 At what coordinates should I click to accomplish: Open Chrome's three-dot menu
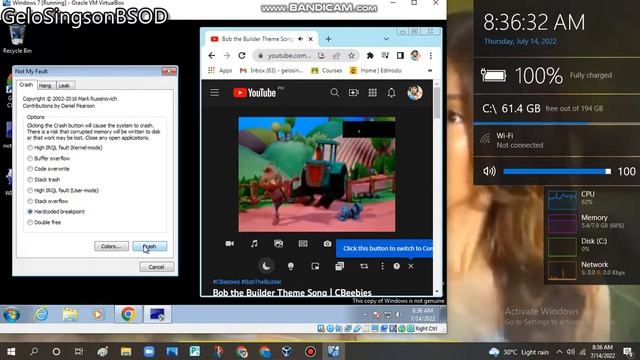click(431, 56)
